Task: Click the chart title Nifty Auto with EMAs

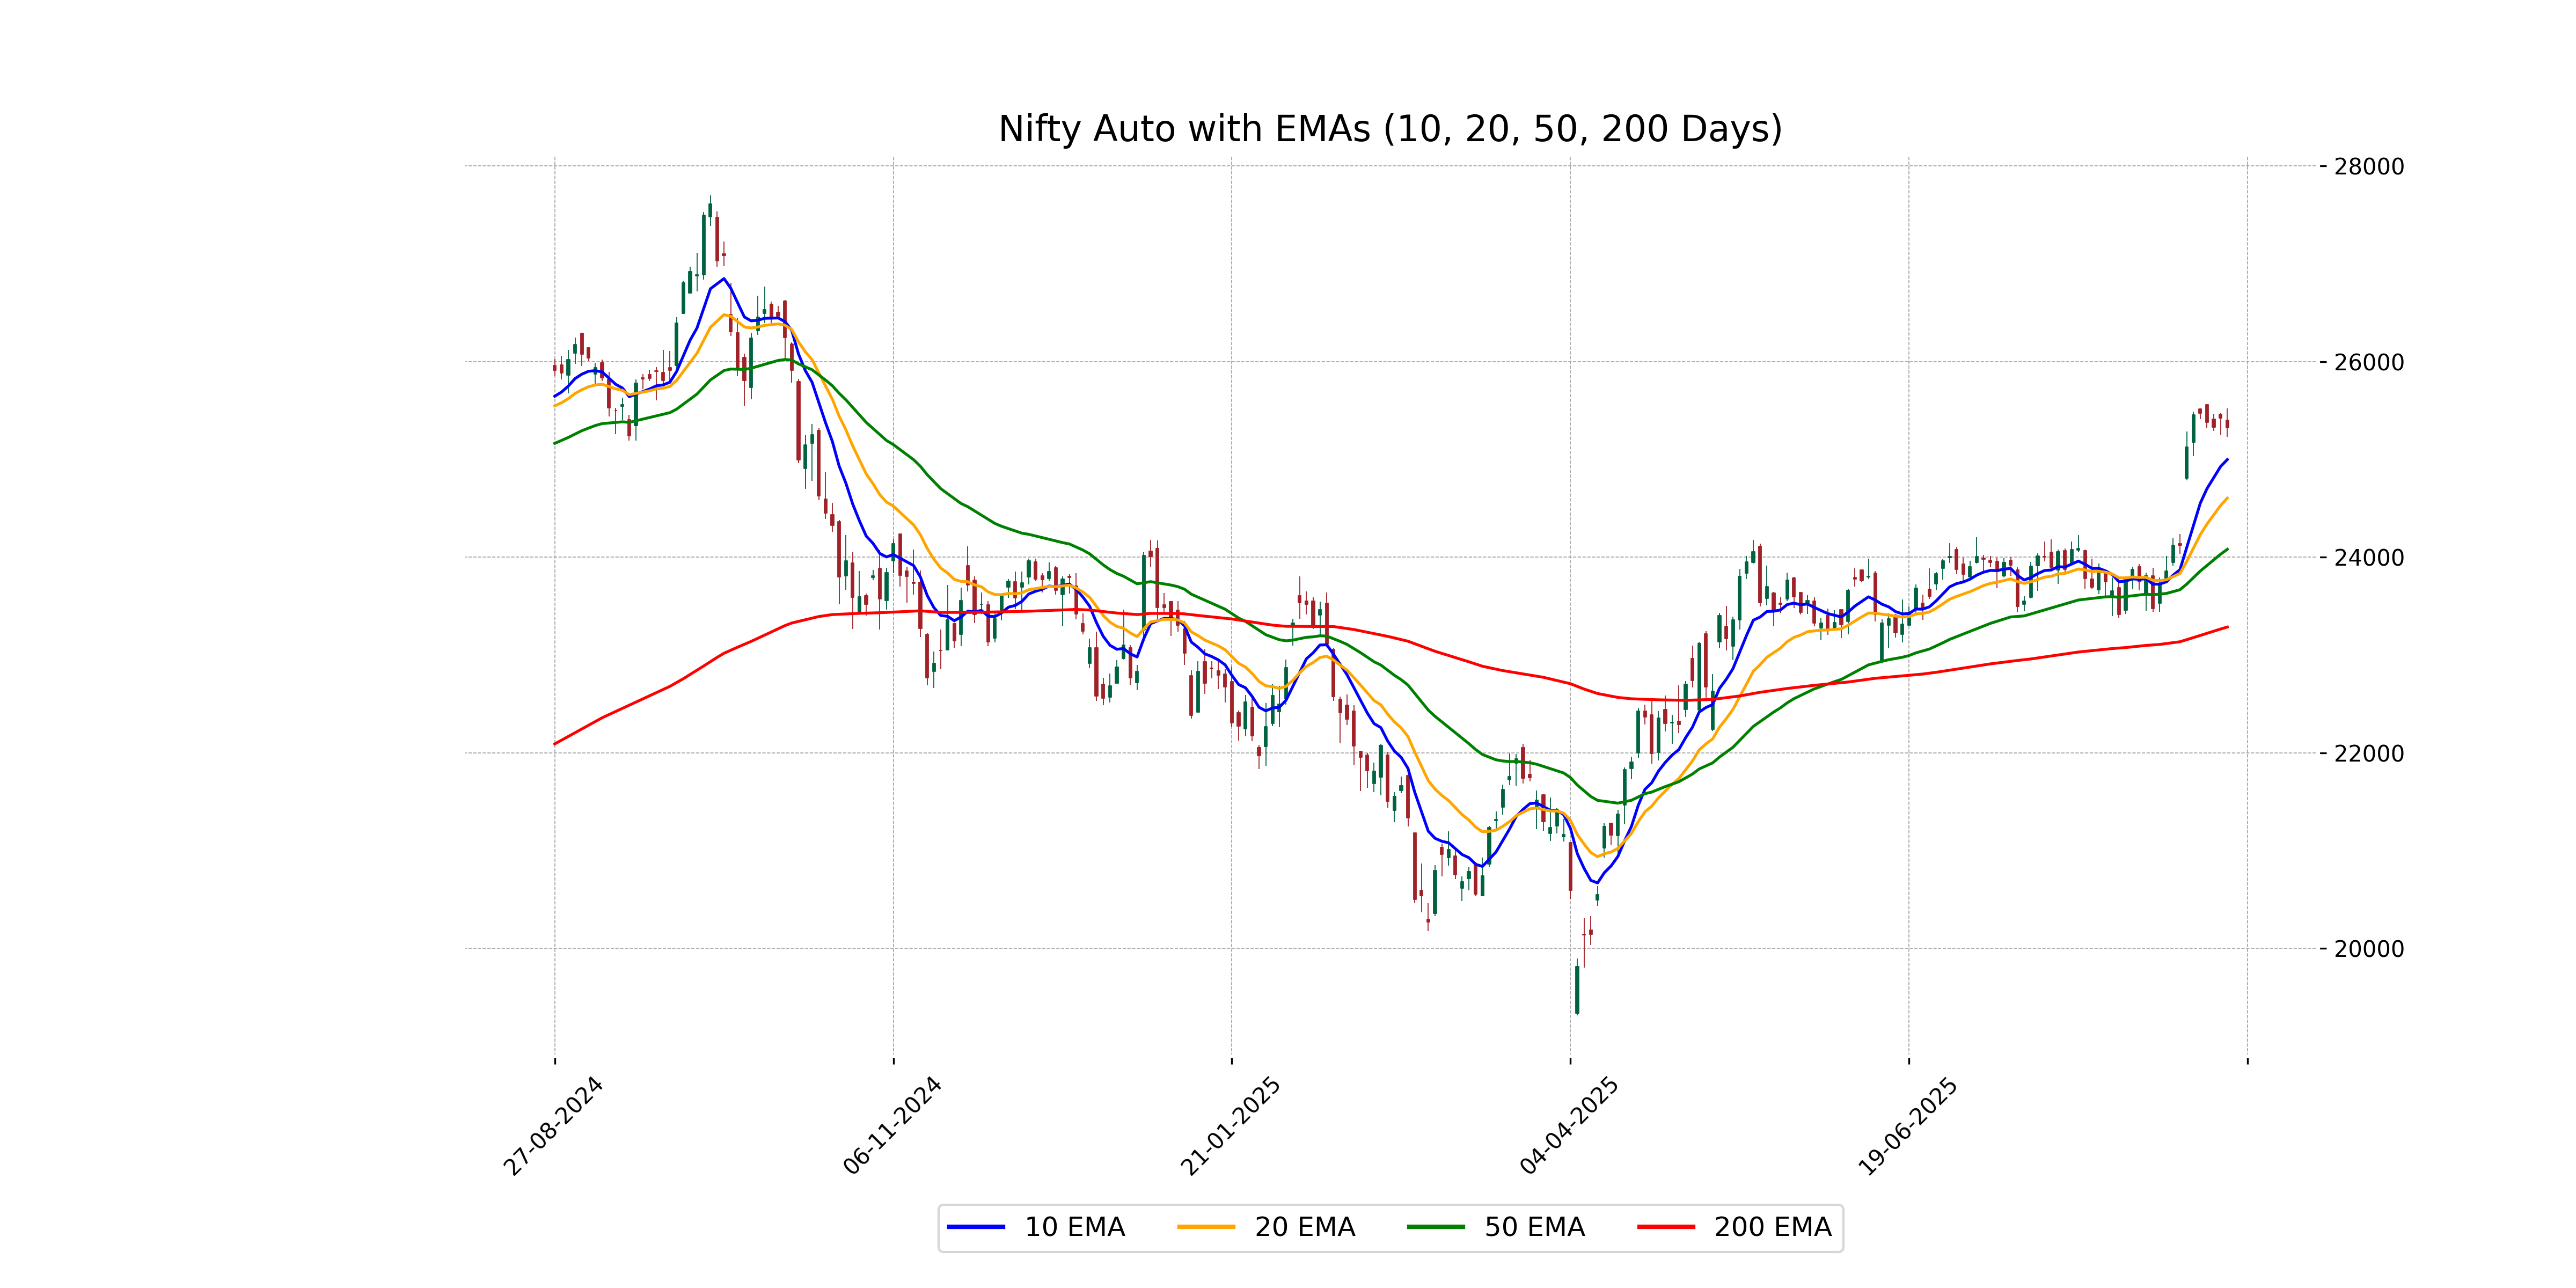Action: pyautogui.click(x=1390, y=129)
